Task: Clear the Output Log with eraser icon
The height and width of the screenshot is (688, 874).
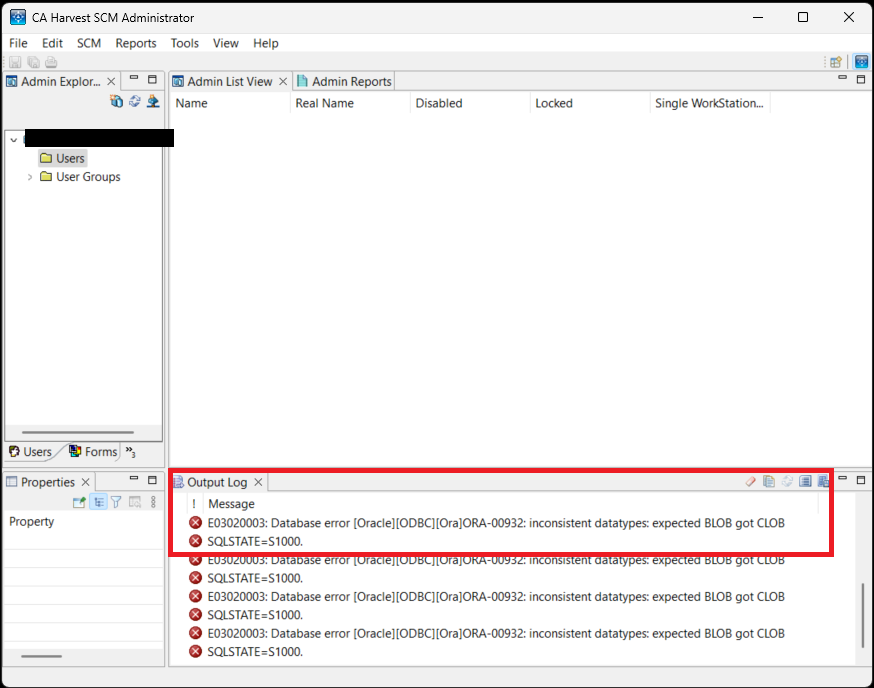Action: [751, 482]
